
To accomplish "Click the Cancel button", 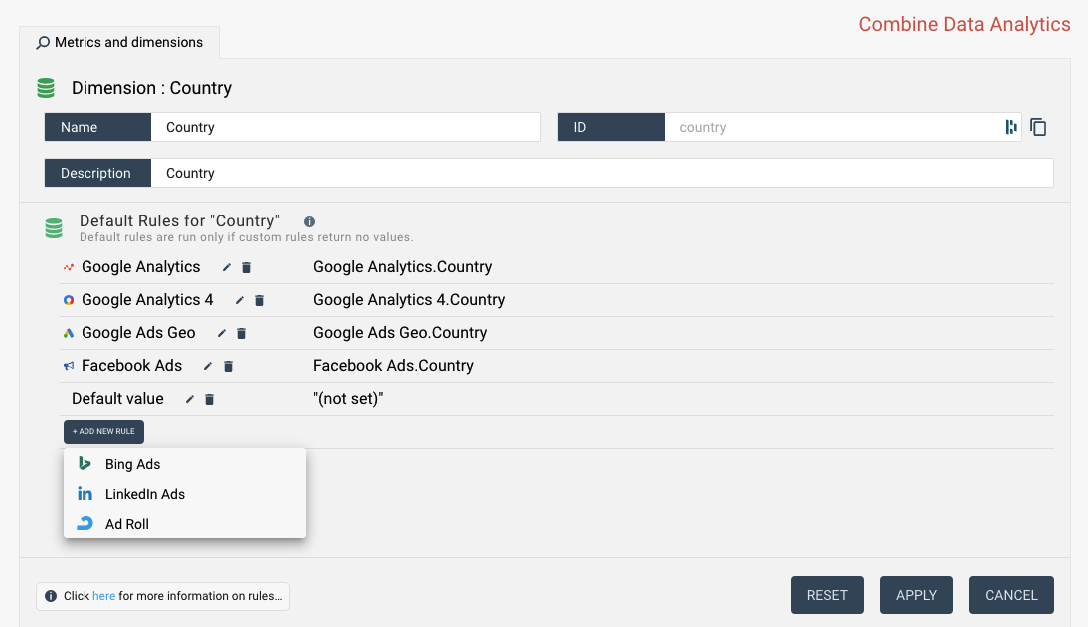I will [x=1011, y=595].
